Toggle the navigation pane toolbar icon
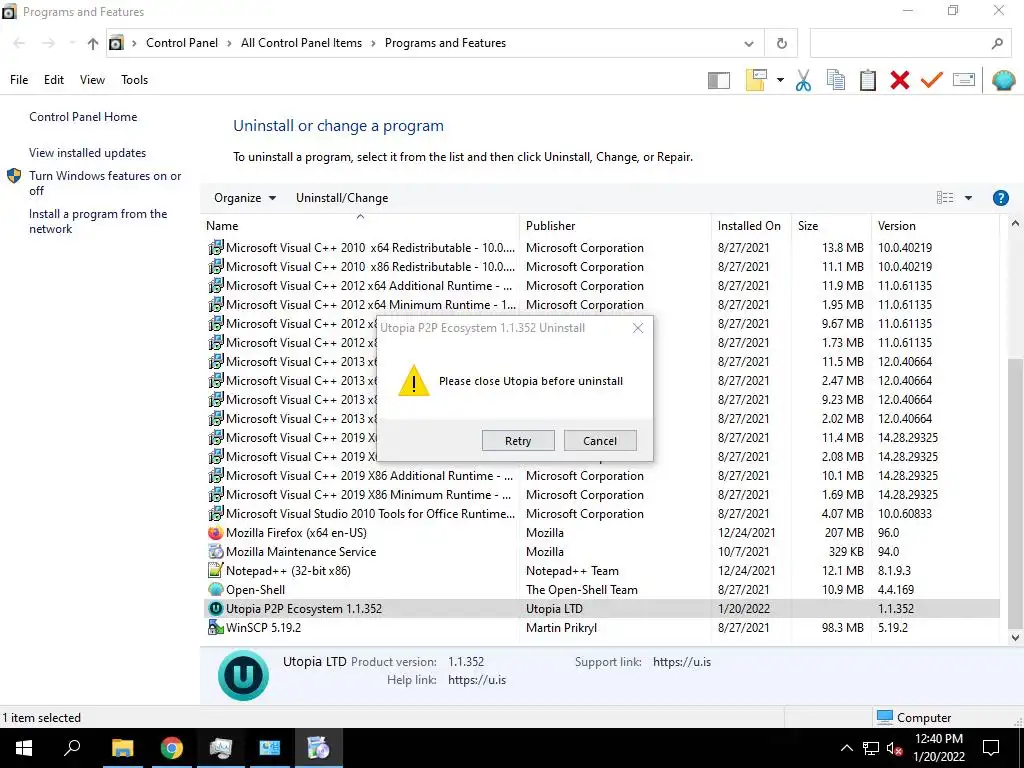This screenshot has height=768, width=1024. point(718,80)
